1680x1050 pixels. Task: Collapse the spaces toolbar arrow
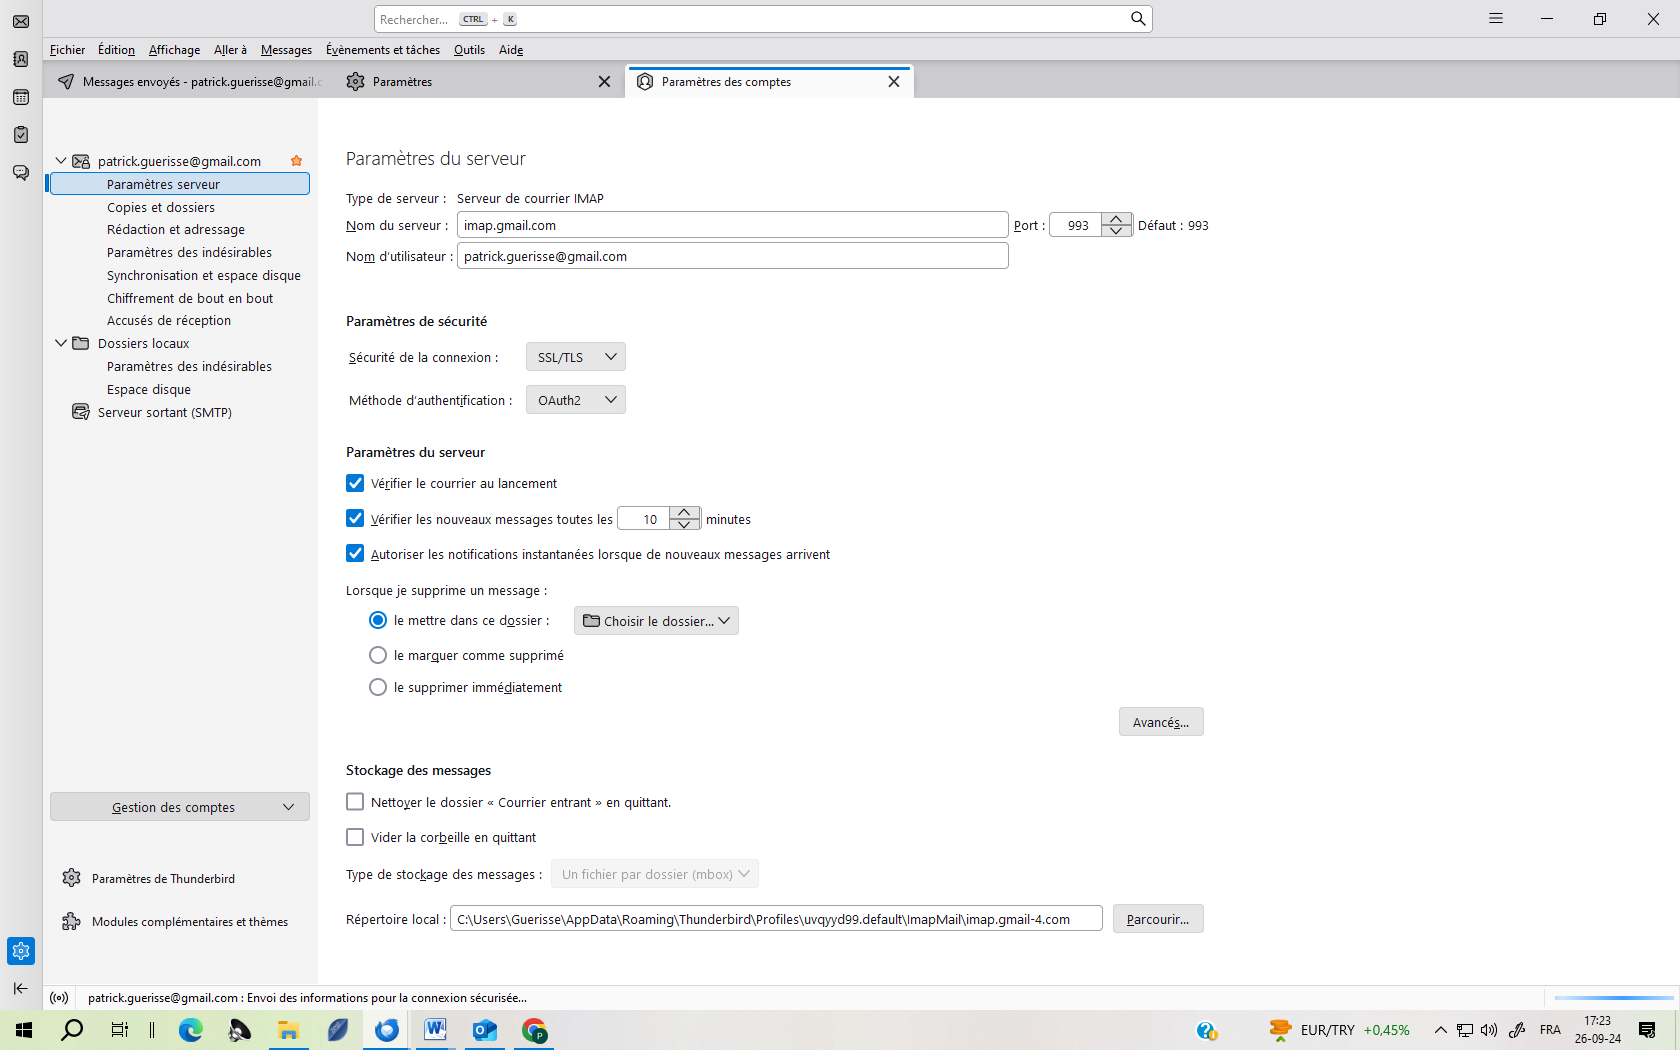(21, 988)
